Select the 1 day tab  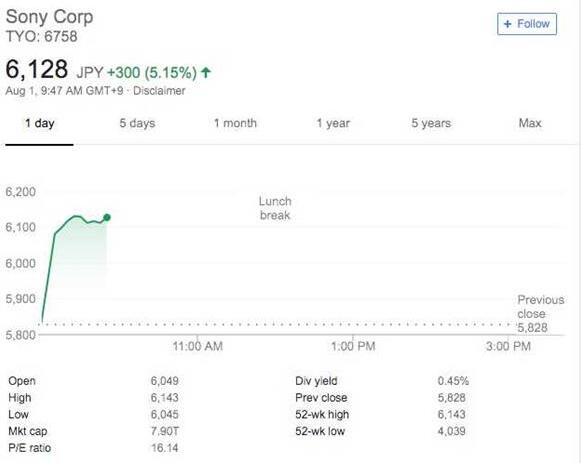tap(39, 123)
